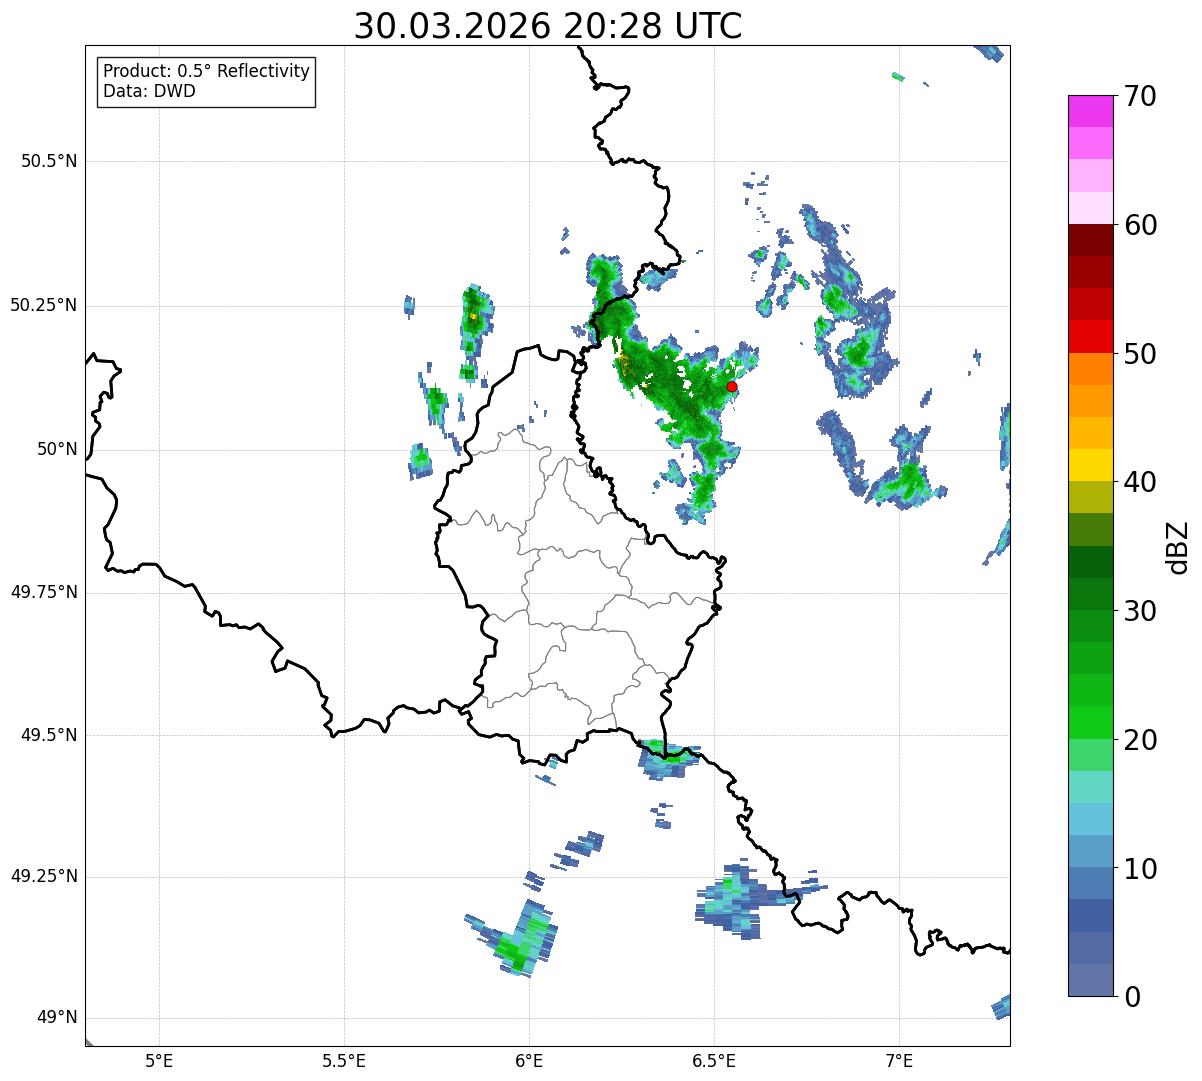Click the "Data: DWD" text
The image size is (1202, 1081).
pos(149,91)
